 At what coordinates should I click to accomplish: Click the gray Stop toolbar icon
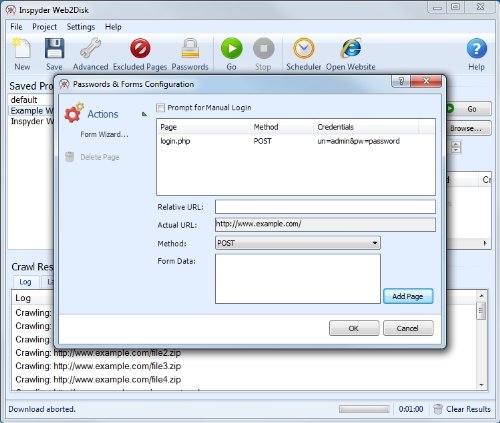pyautogui.click(x=263, y=49)
